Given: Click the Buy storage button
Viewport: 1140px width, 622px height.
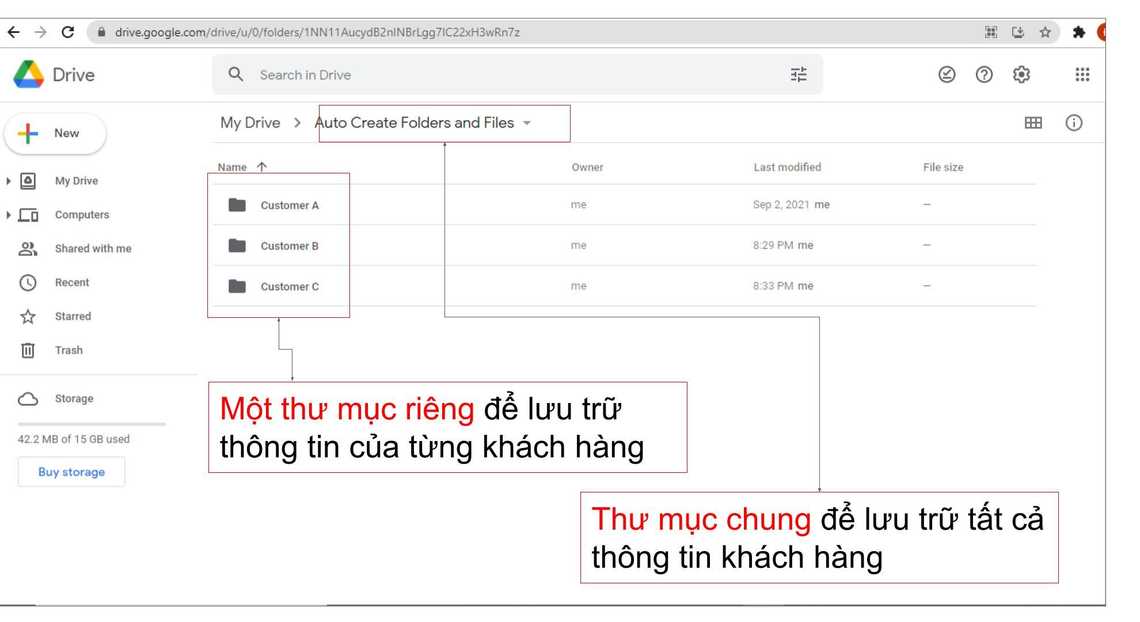Looking at the screenshot, I should pos(71,472).
